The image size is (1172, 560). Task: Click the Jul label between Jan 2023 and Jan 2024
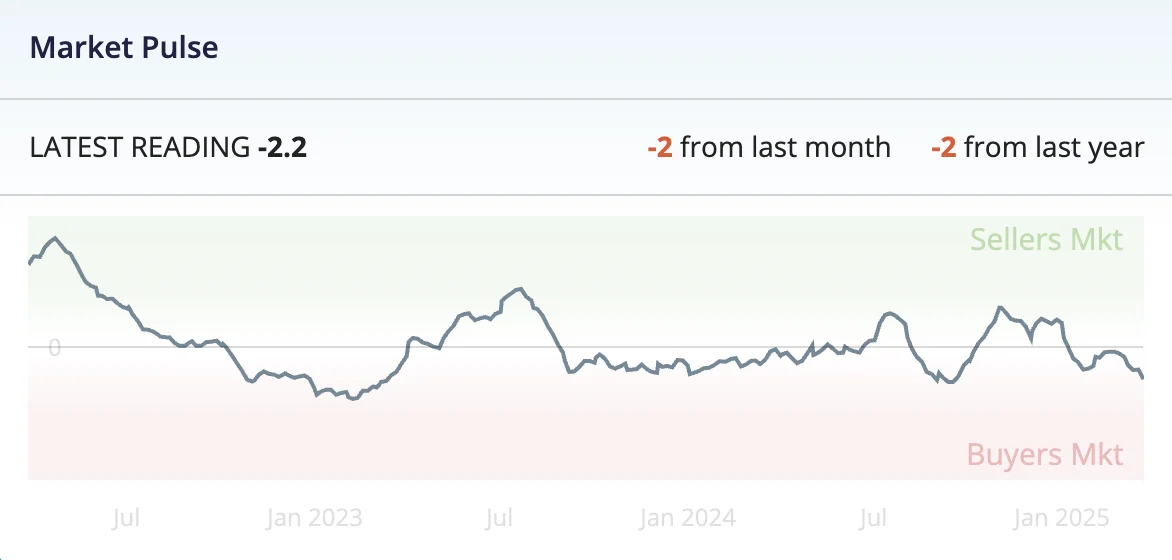point(499,518)
